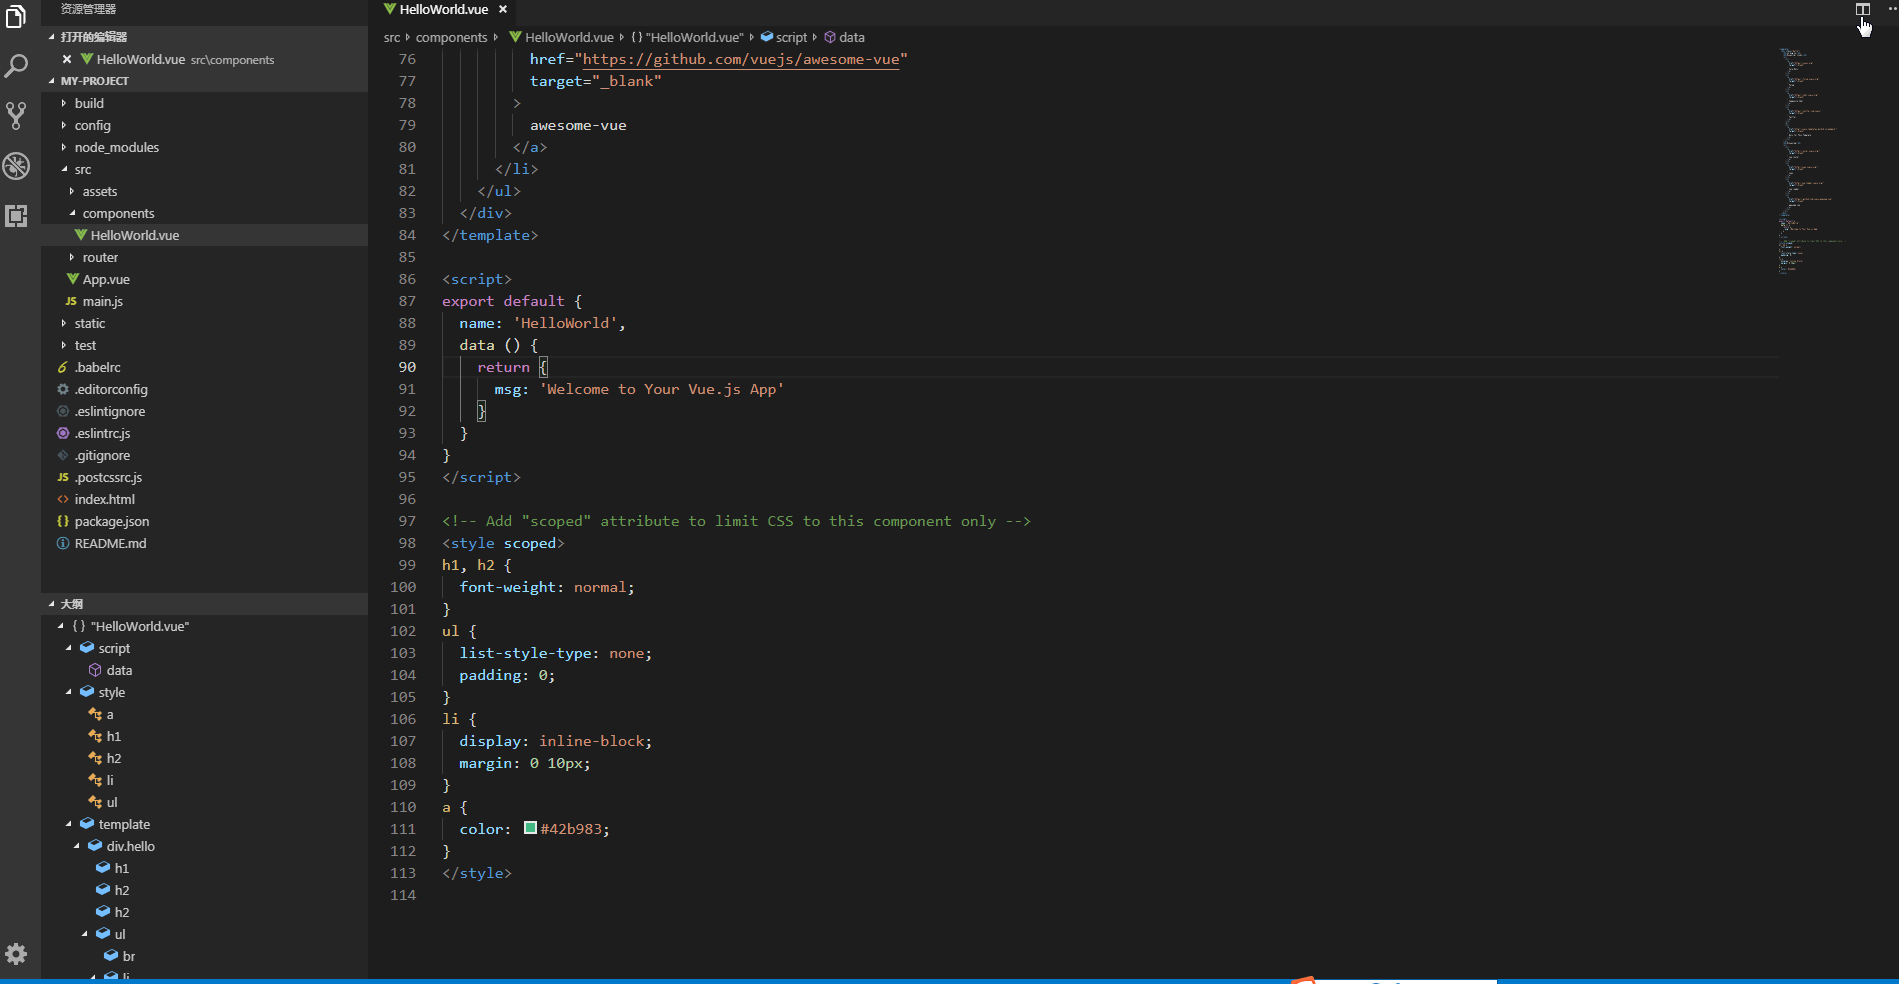Click the minimap code preview
Image resolution: width=1899 pixels, height=984 pixels.
click(1810, 160)
